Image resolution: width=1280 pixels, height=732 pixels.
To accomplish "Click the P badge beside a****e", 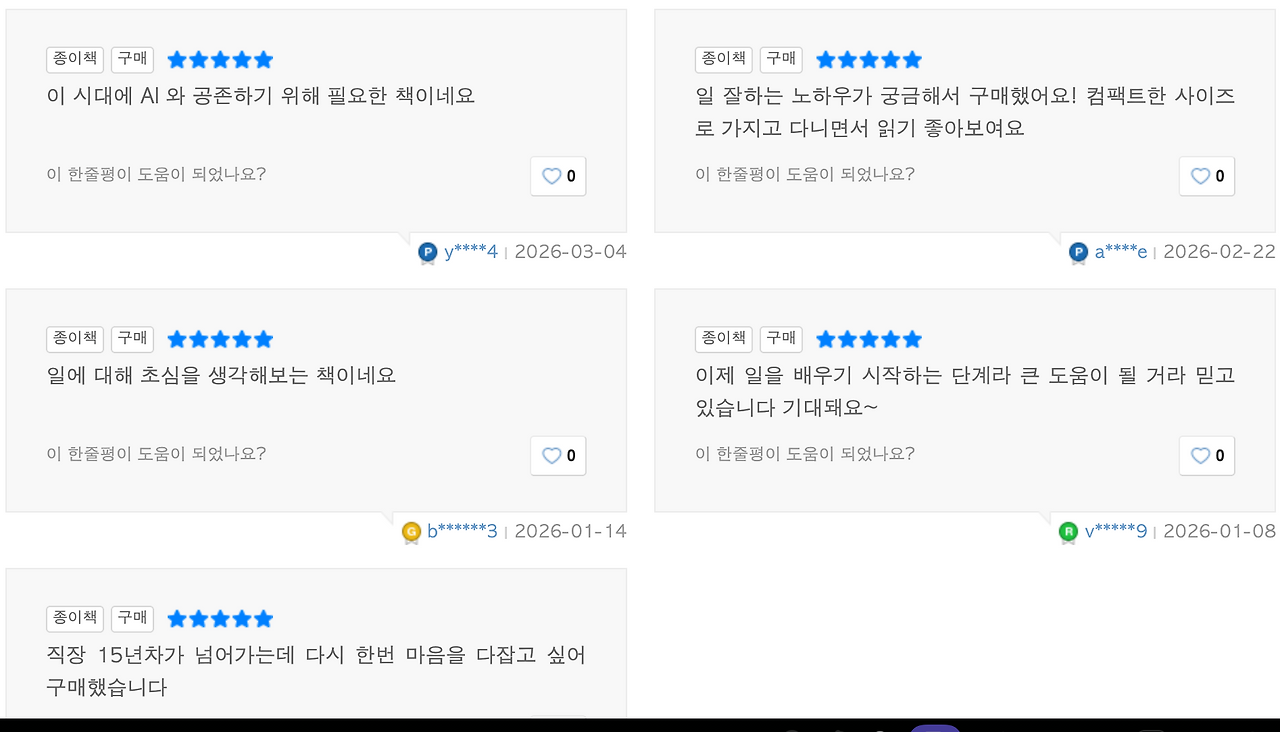I will [x=1077, y=254].
